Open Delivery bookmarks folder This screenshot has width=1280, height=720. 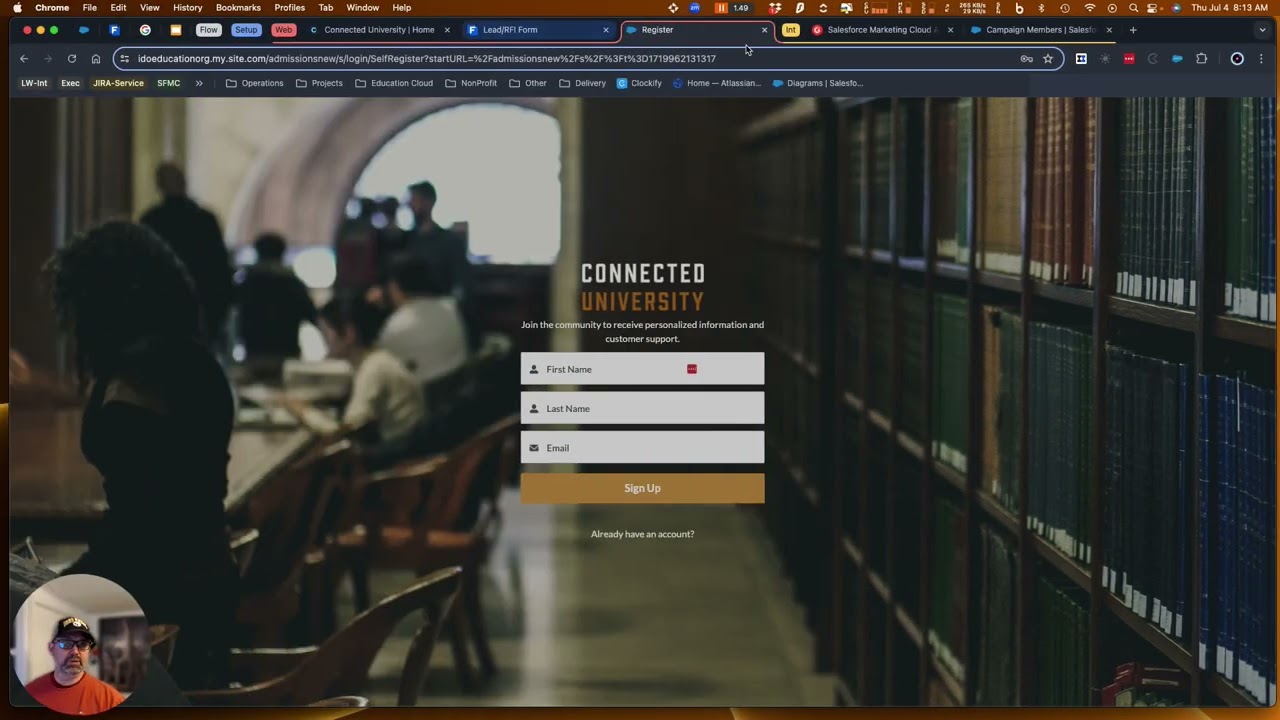click(582, 83)
